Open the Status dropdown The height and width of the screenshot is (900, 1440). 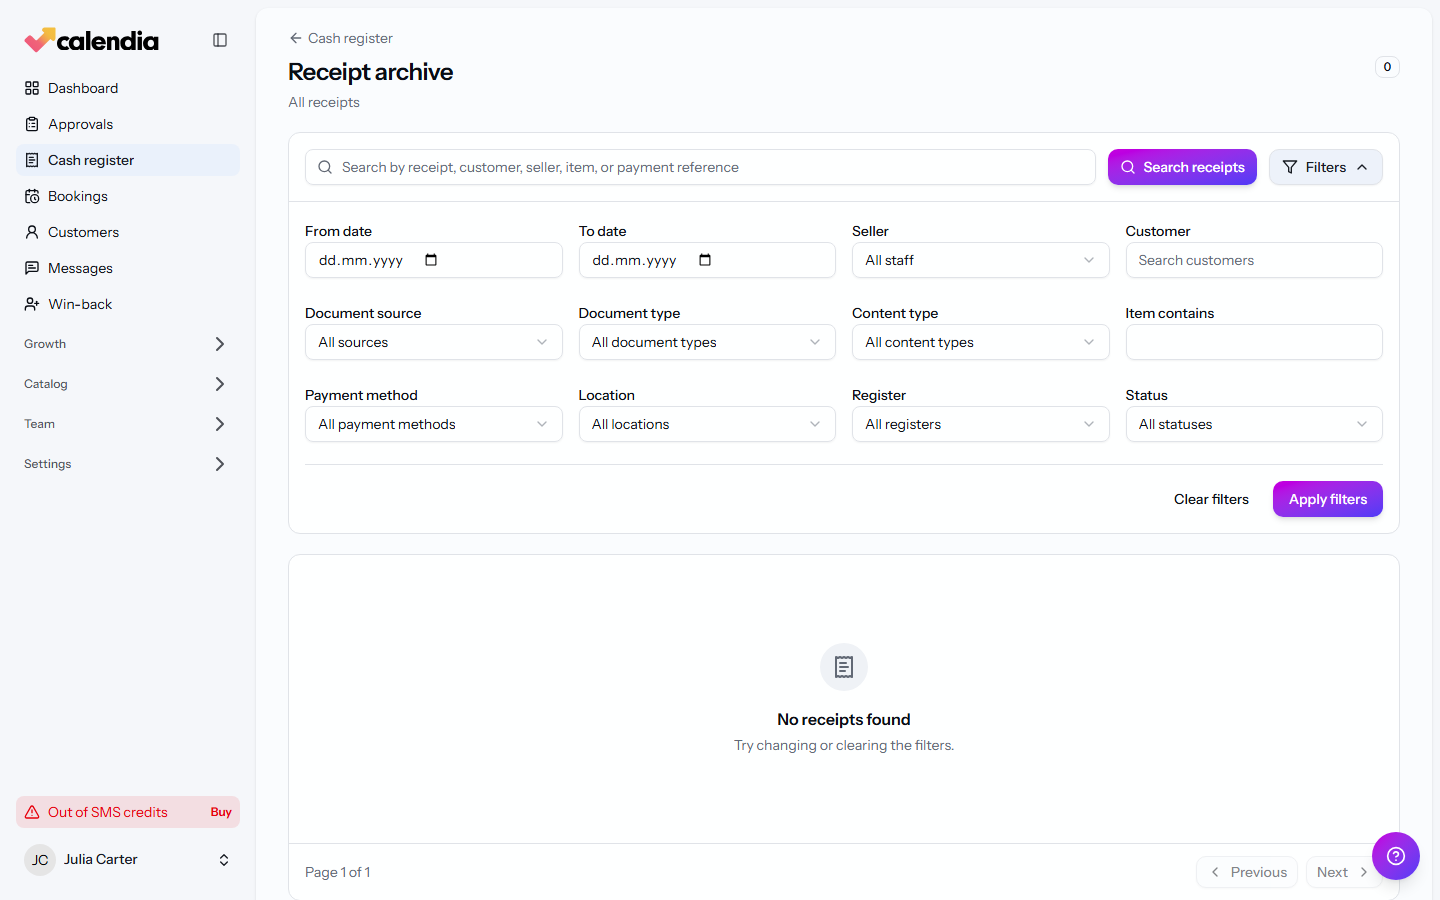pyautogui.click(x=1254, y=424)
